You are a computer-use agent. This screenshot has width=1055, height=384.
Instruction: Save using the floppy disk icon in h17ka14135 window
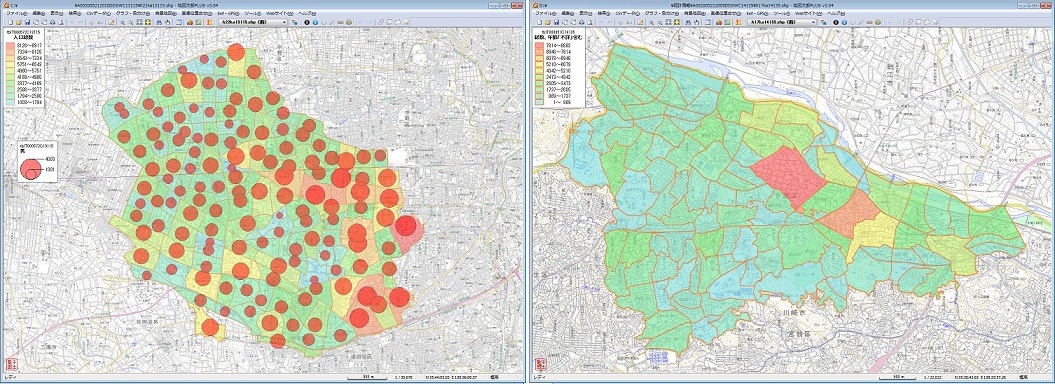click(556, 22)
